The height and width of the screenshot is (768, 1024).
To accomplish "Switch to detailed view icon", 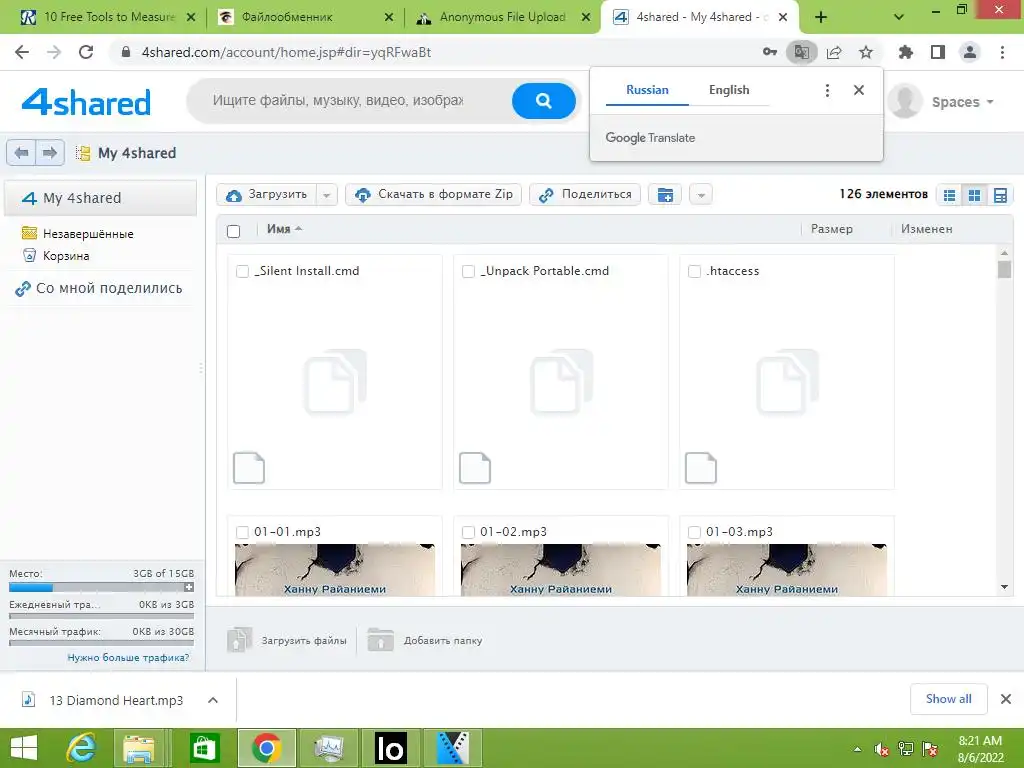I will click(x=1000, y=195).
